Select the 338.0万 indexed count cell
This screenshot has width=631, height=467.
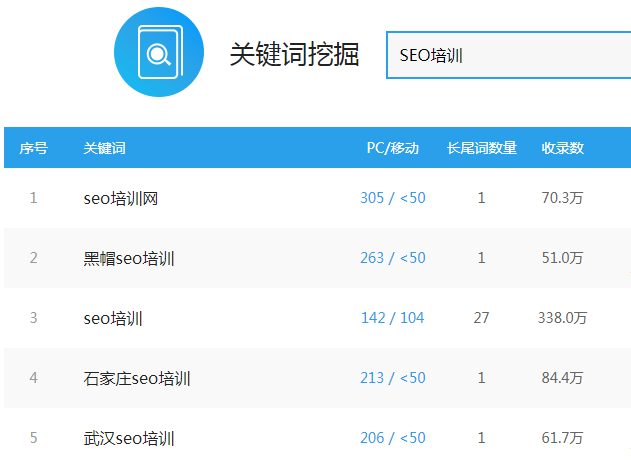pyautogui.click(x=563, y=318)
